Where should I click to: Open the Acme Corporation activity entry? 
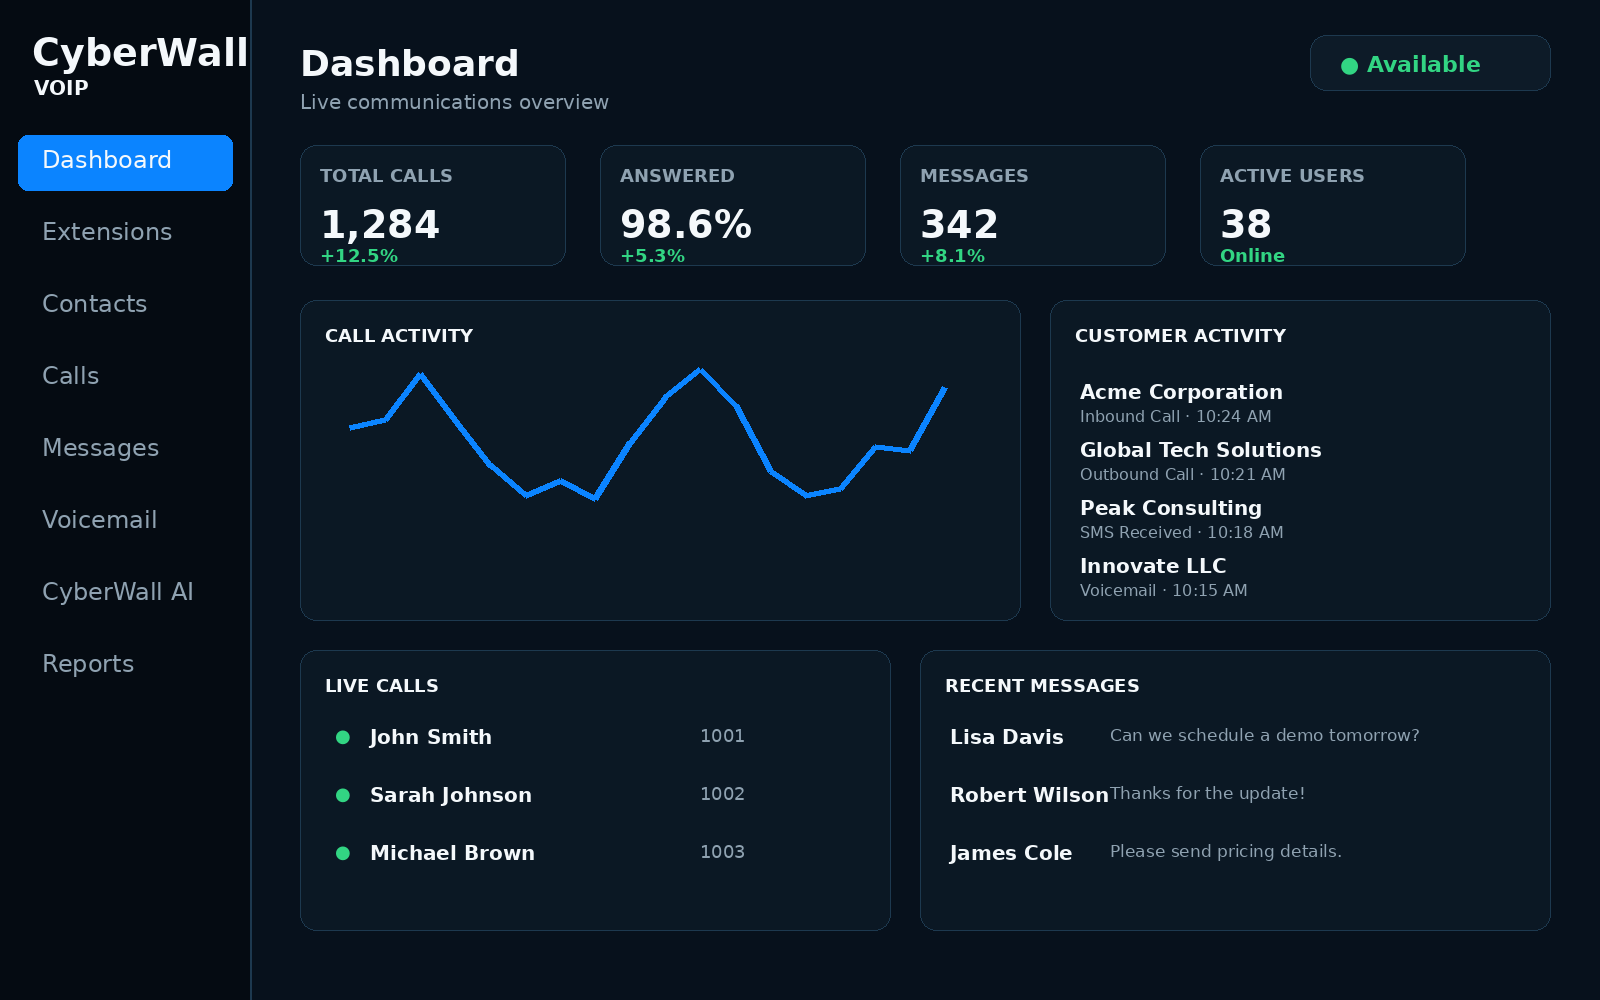pyautogui.click(x=1181, y=403)
